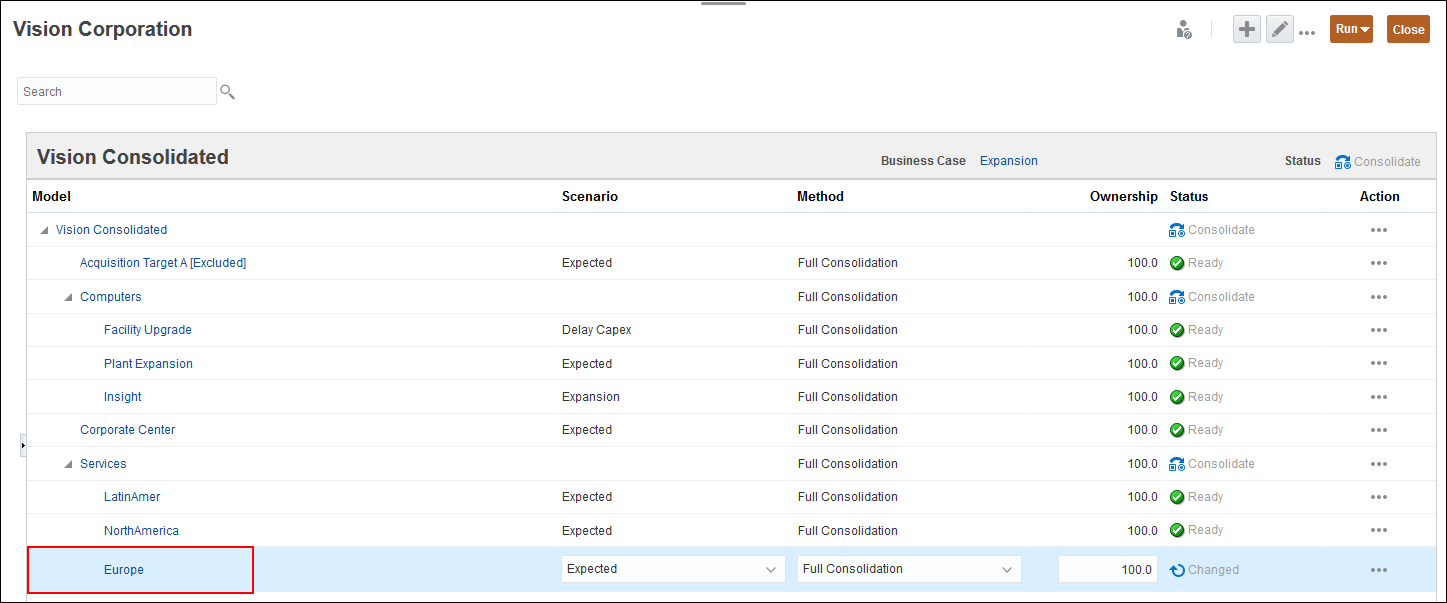The width and height of the screenshot is (1447, 603).
Task: Open action menu for Corporate Center row
Action: pos(1379,430)
